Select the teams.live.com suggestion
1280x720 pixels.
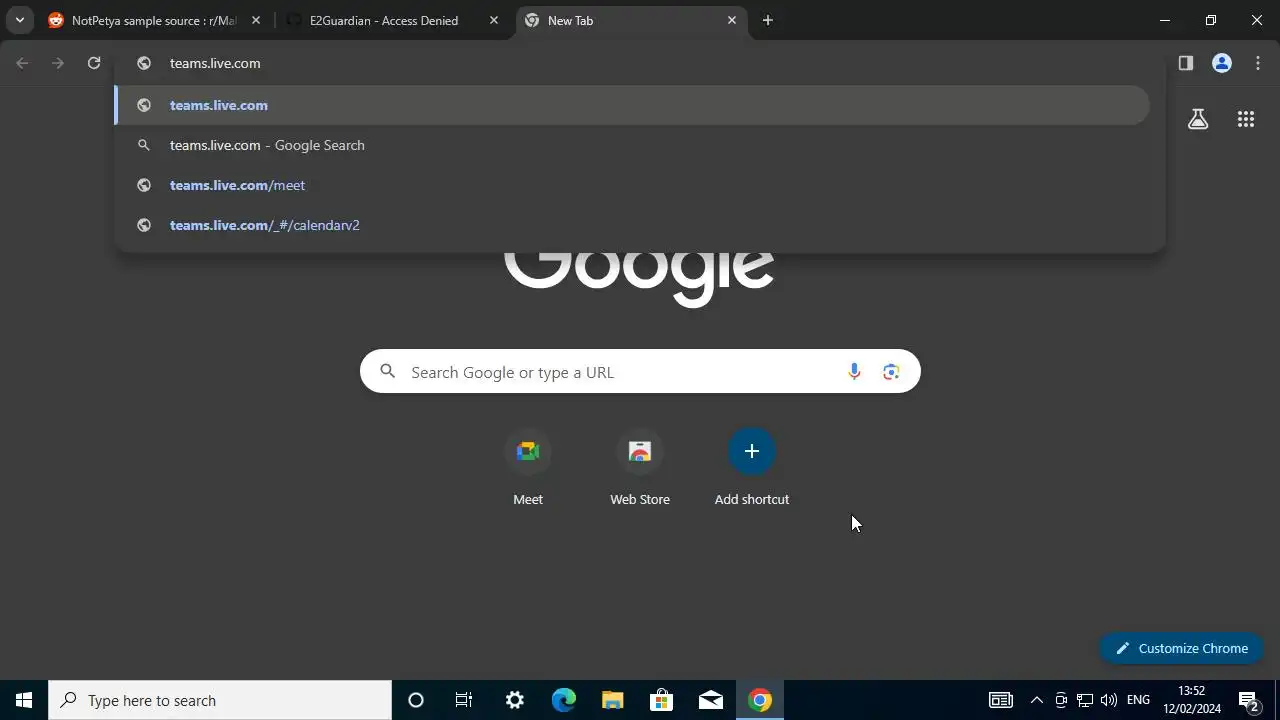click(632, 105)
